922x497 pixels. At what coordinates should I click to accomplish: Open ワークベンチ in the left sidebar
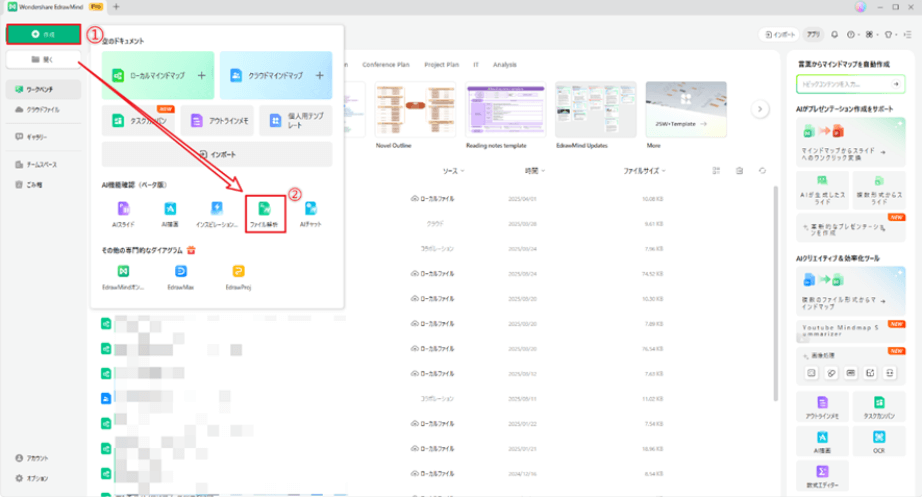tap(44, 89)
